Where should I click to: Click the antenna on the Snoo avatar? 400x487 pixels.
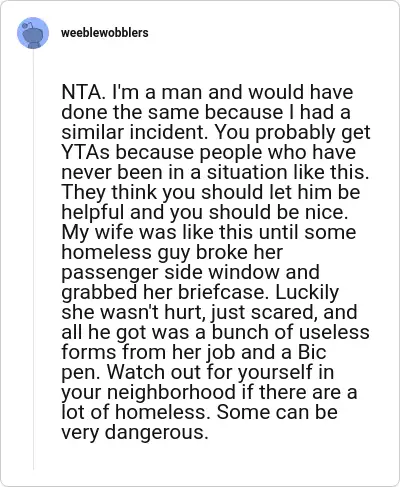(28, 25)
